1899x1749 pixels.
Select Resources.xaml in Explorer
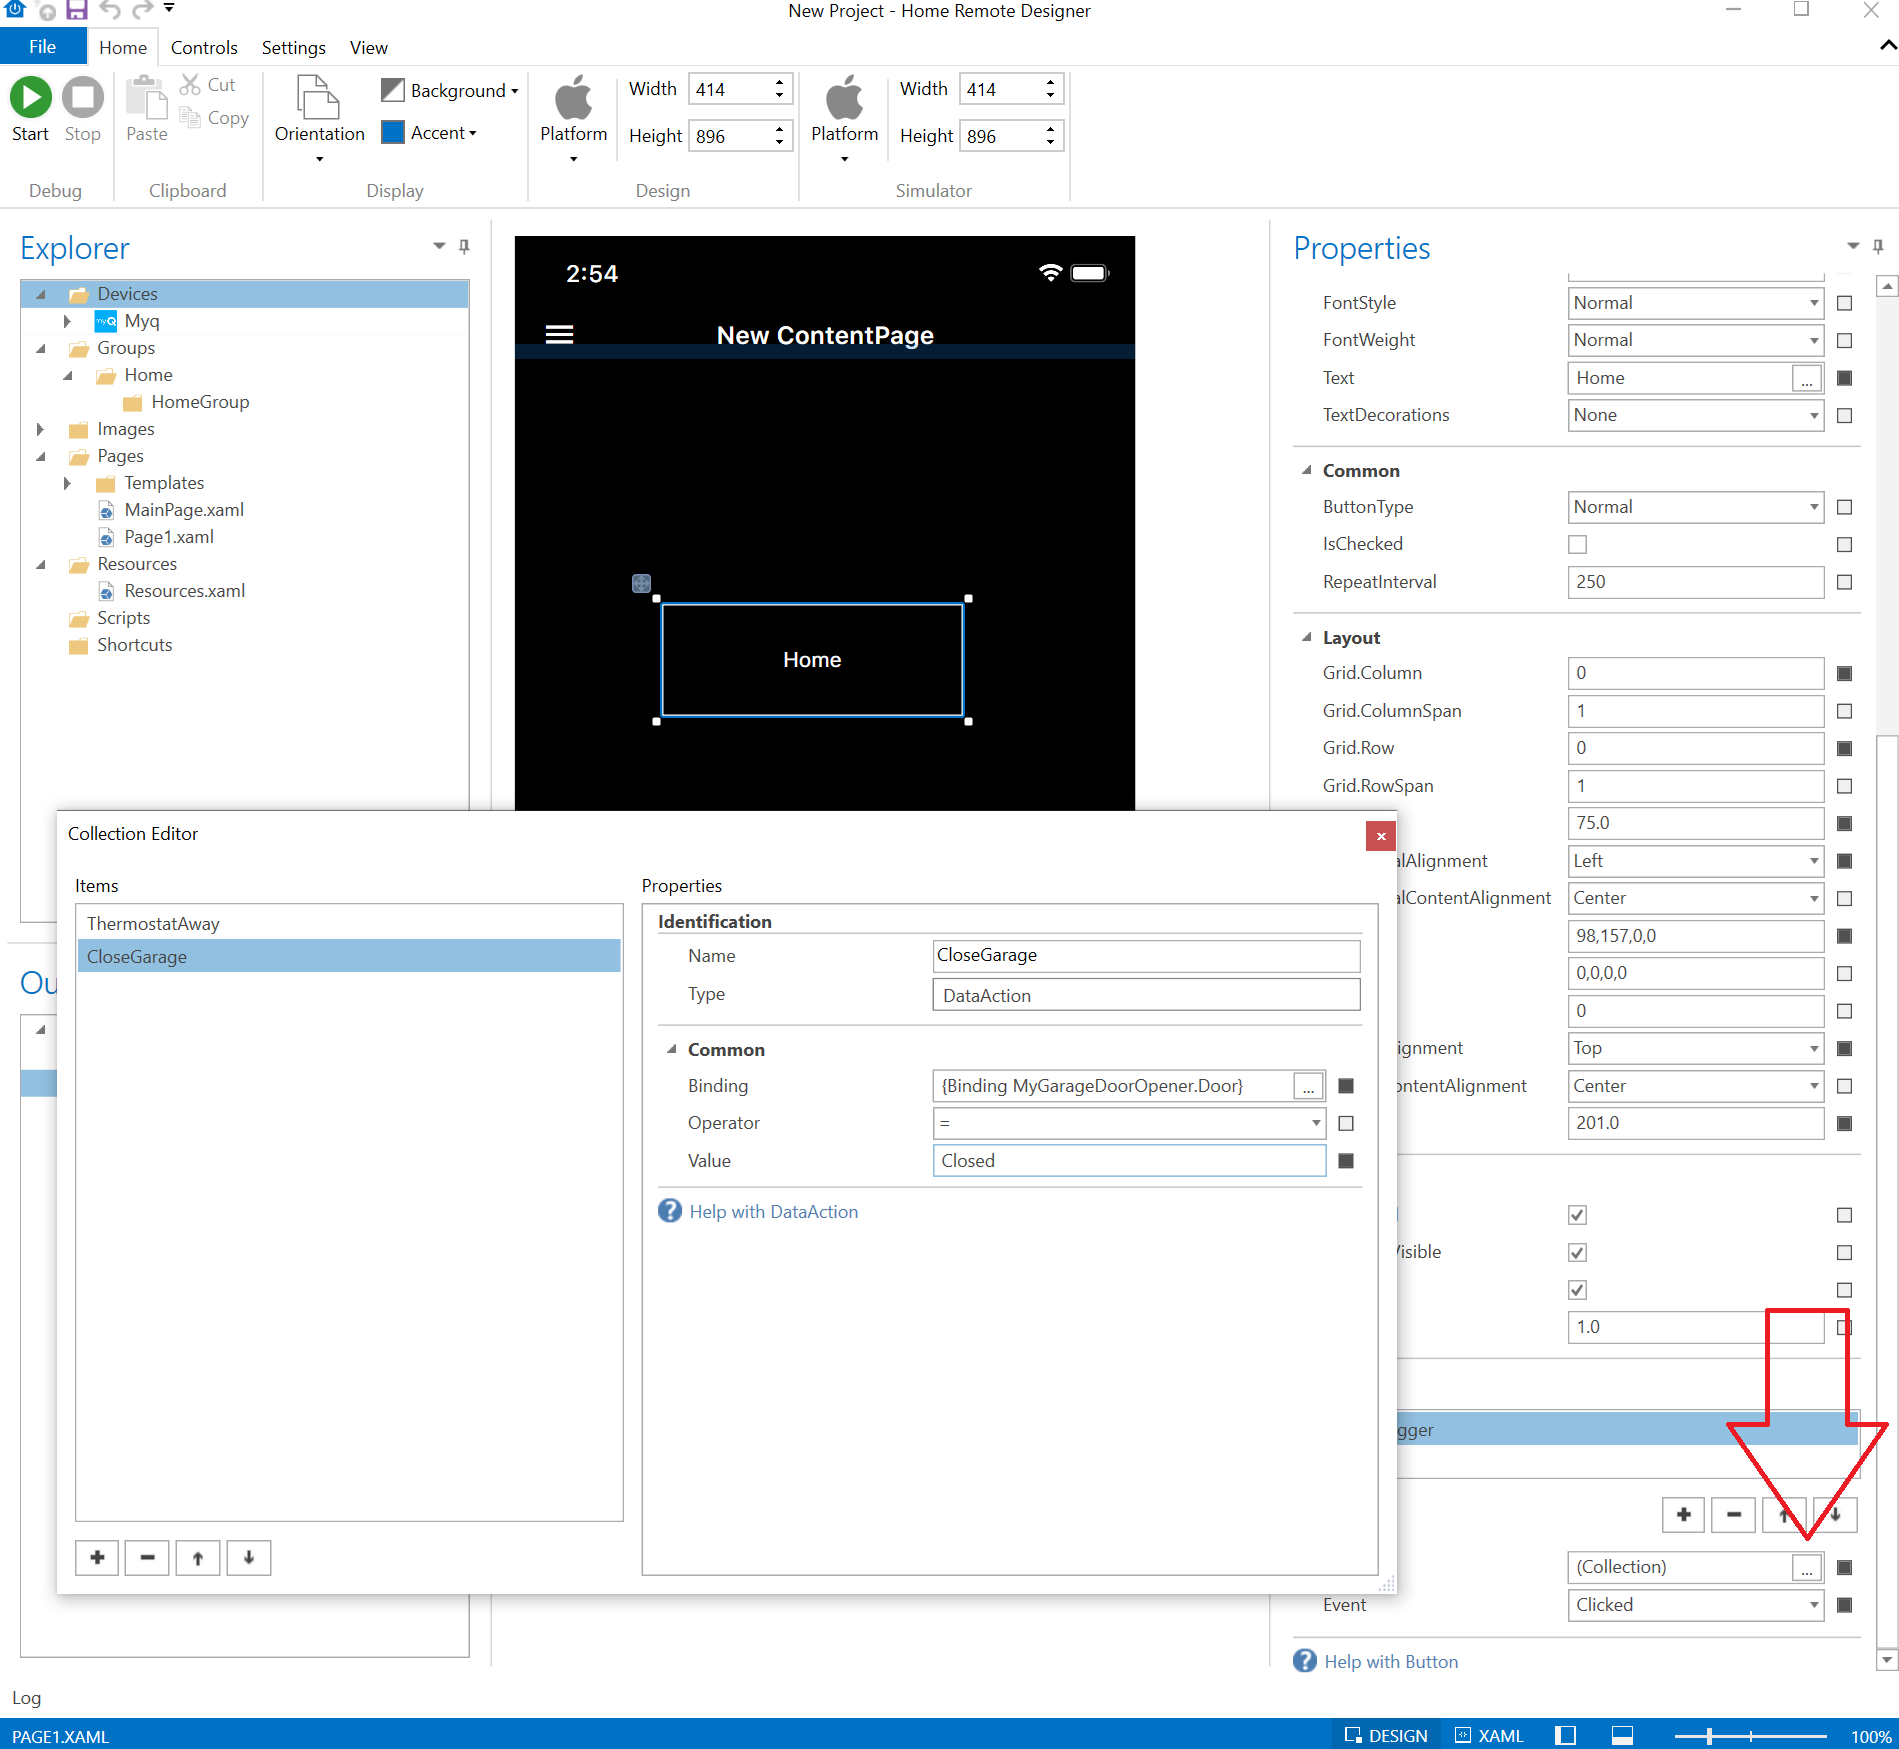(184, 591)
